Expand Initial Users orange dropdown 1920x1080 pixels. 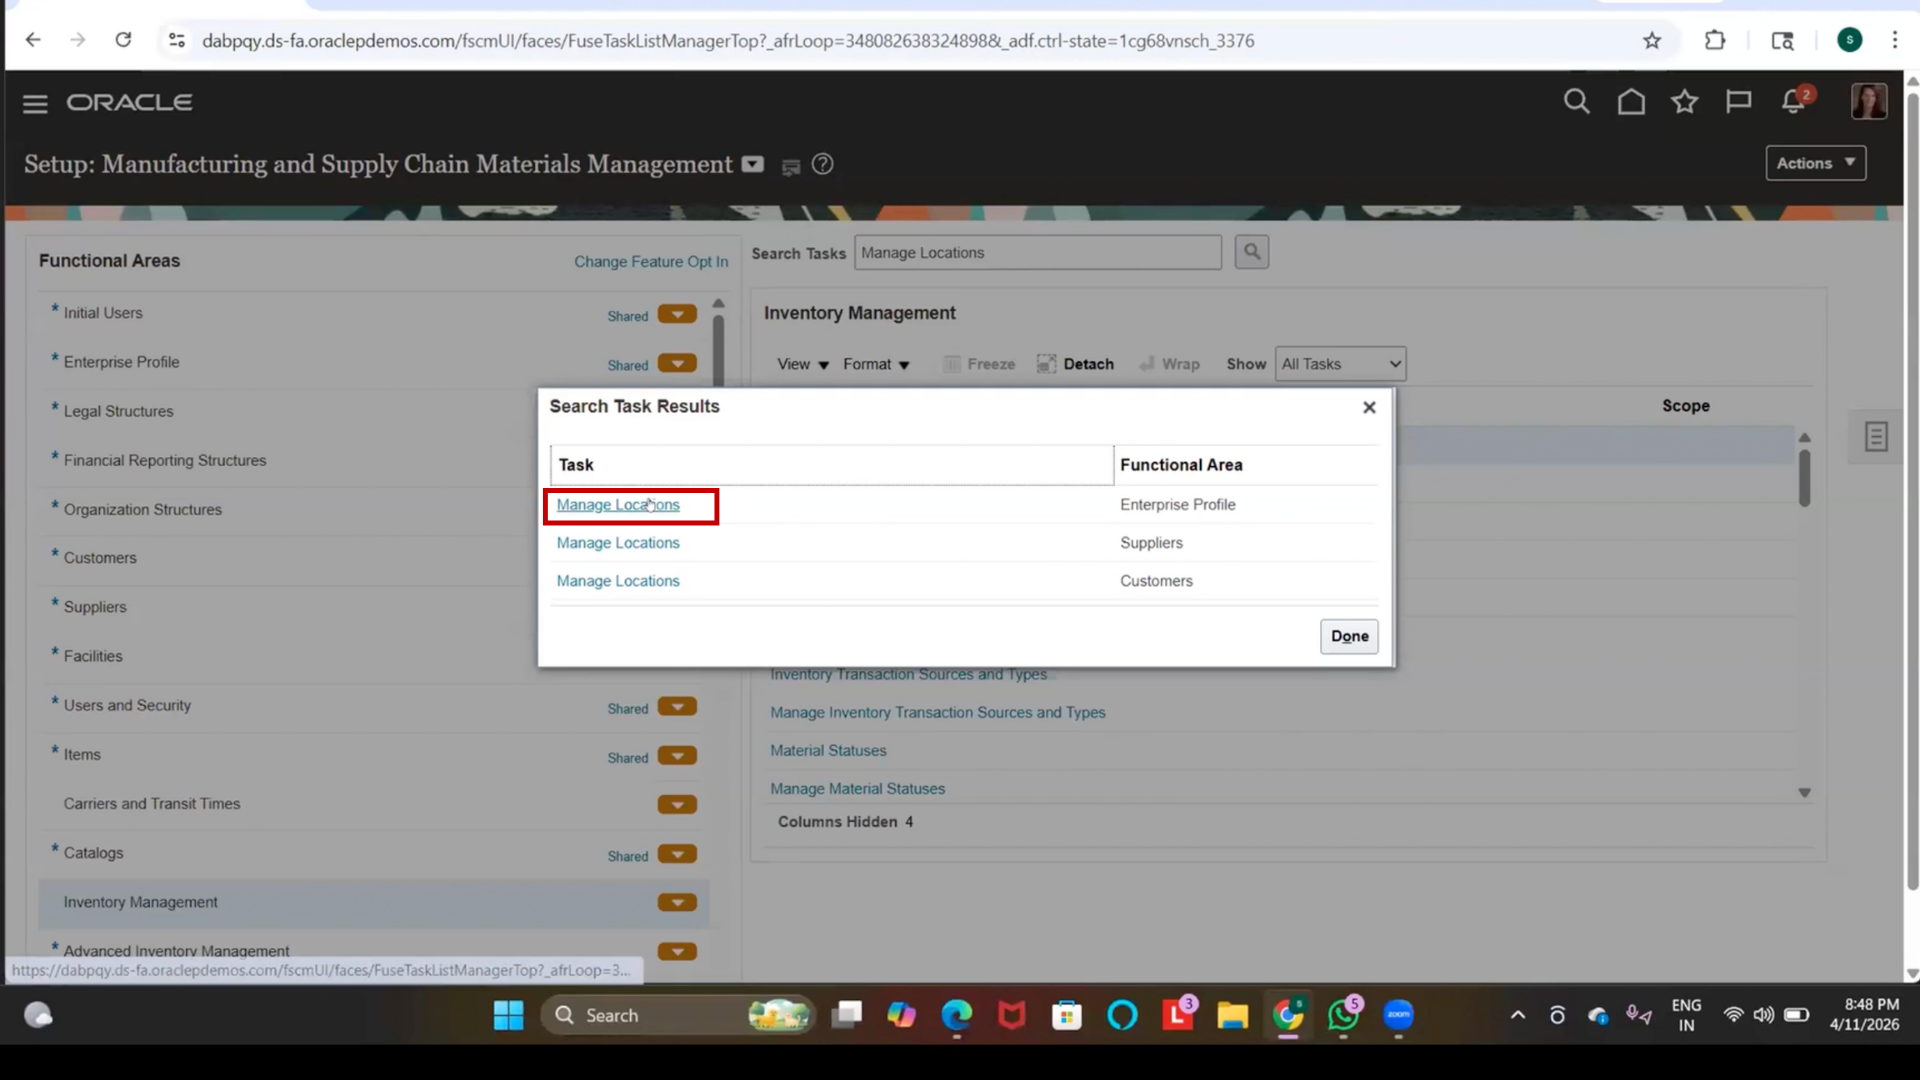click(x=677, y=314)
